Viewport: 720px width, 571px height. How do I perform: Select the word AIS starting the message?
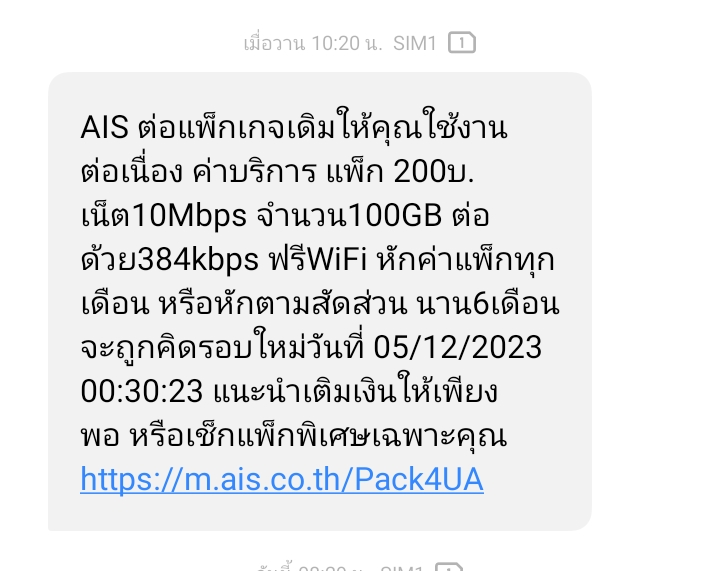coord(105,127)
